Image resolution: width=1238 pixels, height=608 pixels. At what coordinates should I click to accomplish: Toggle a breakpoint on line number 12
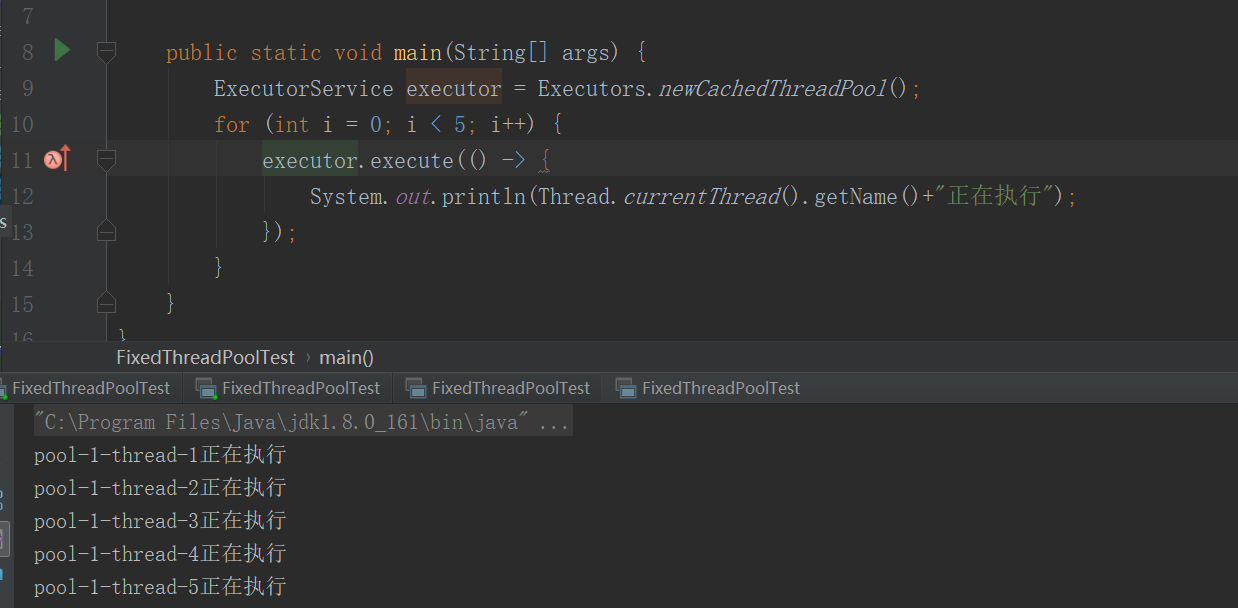coord(22,197)
